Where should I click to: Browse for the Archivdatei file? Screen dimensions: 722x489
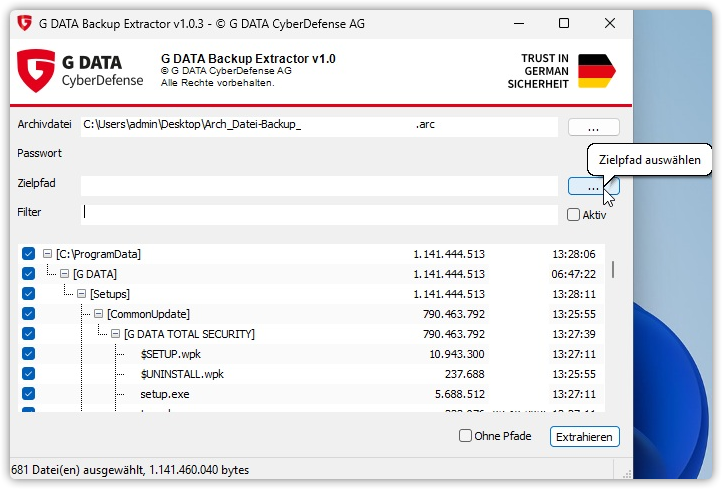coord(594,127)
